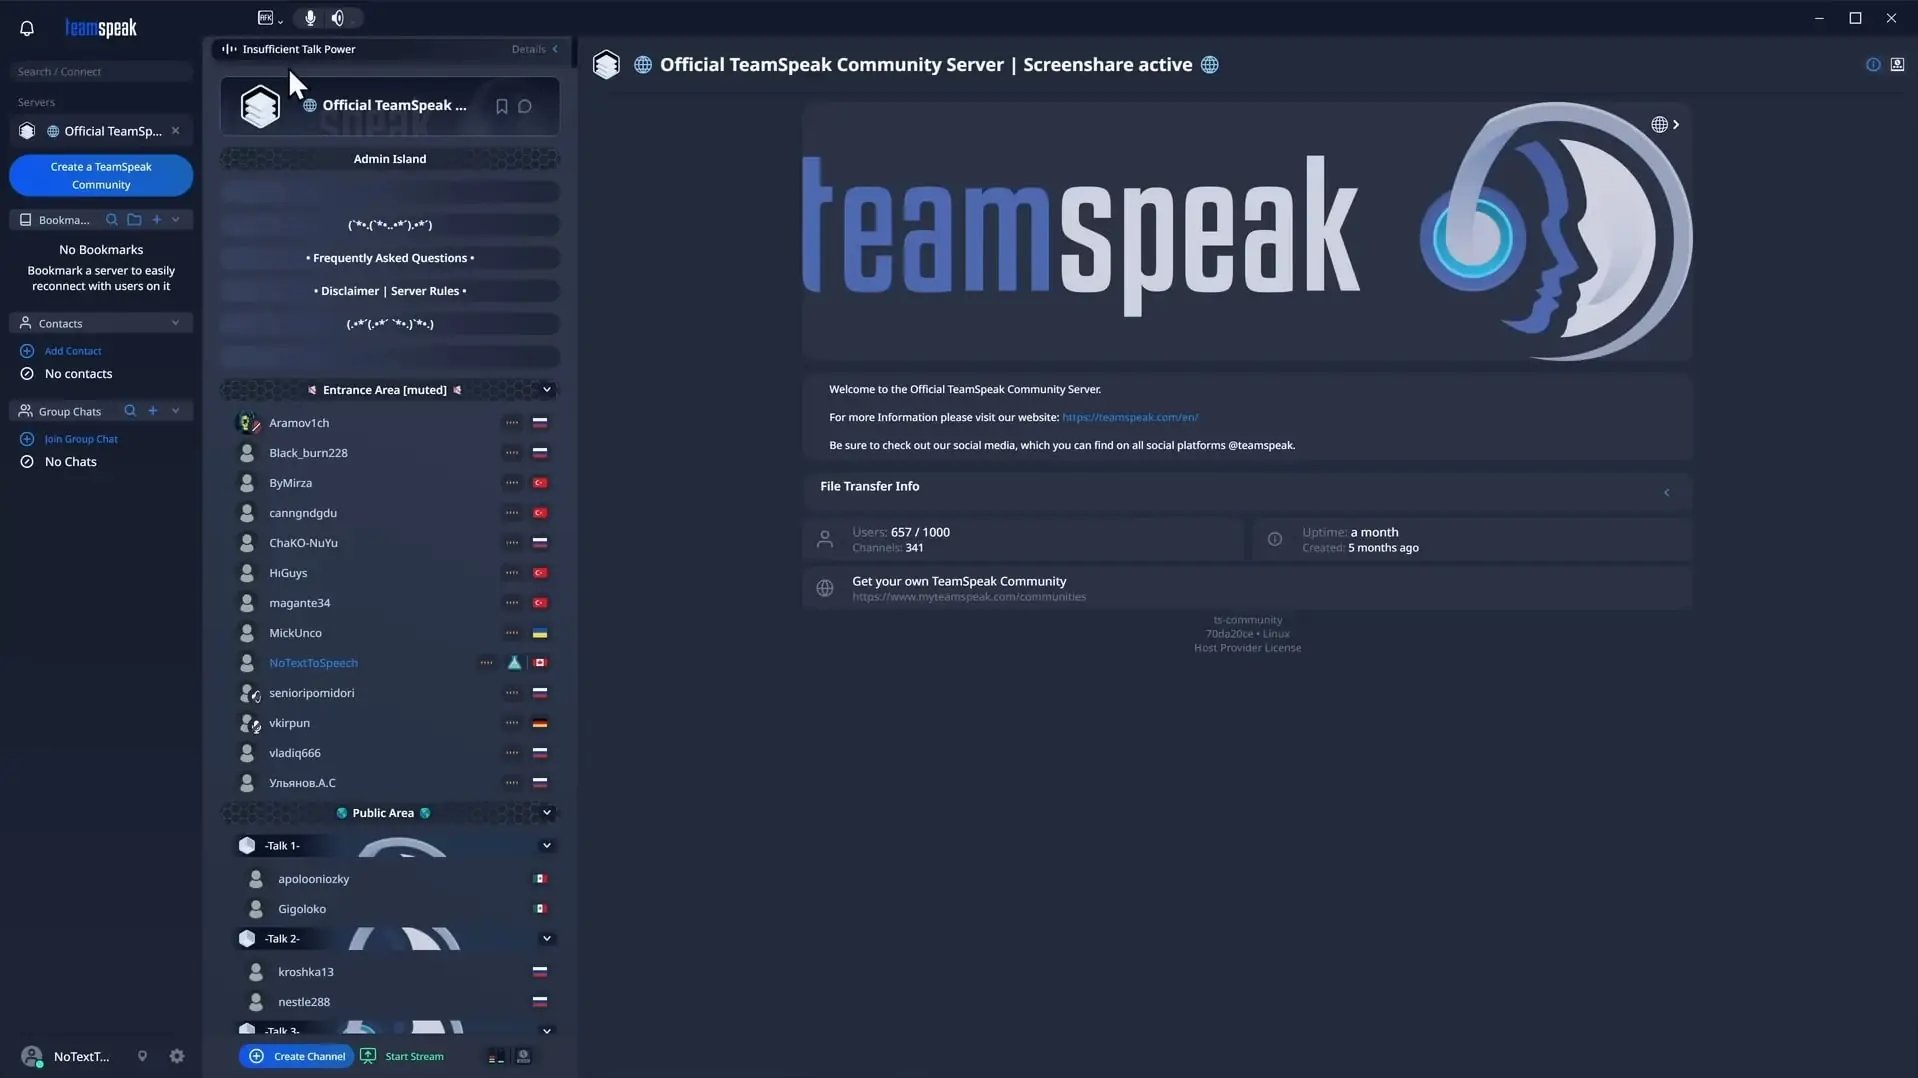This screenshot has width=1918, height=1078.
Task: Open Frequently Asked Questions channel
Action: 390,258
